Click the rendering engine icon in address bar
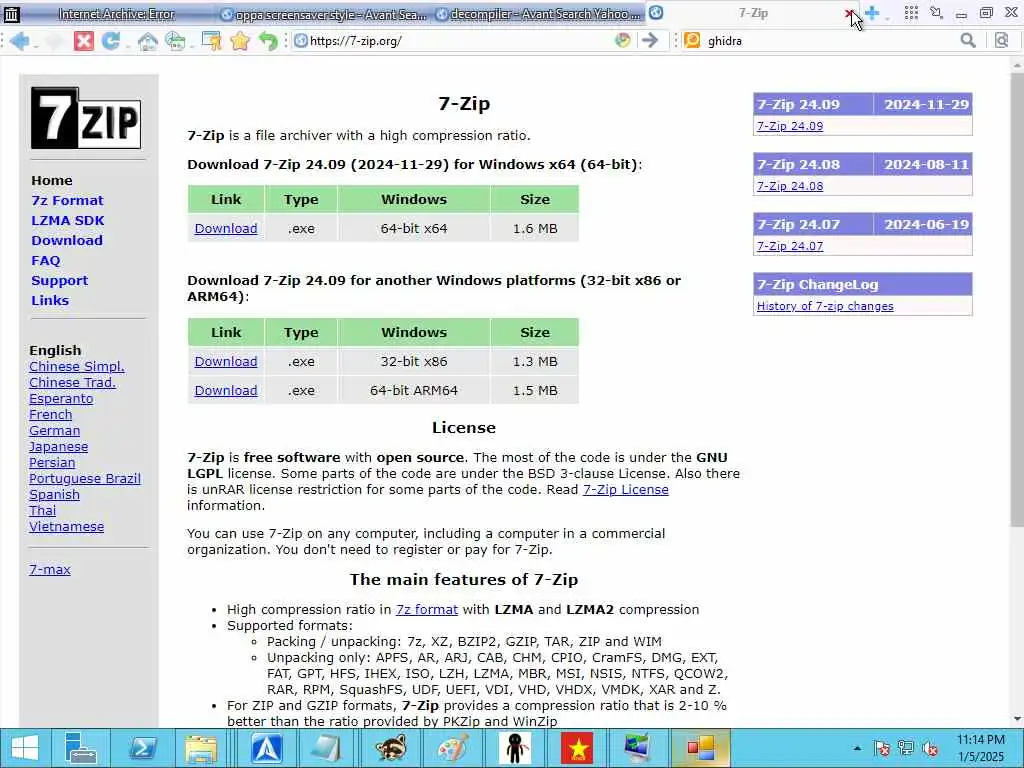1024x768 pixels. click(x=623, y=40)
